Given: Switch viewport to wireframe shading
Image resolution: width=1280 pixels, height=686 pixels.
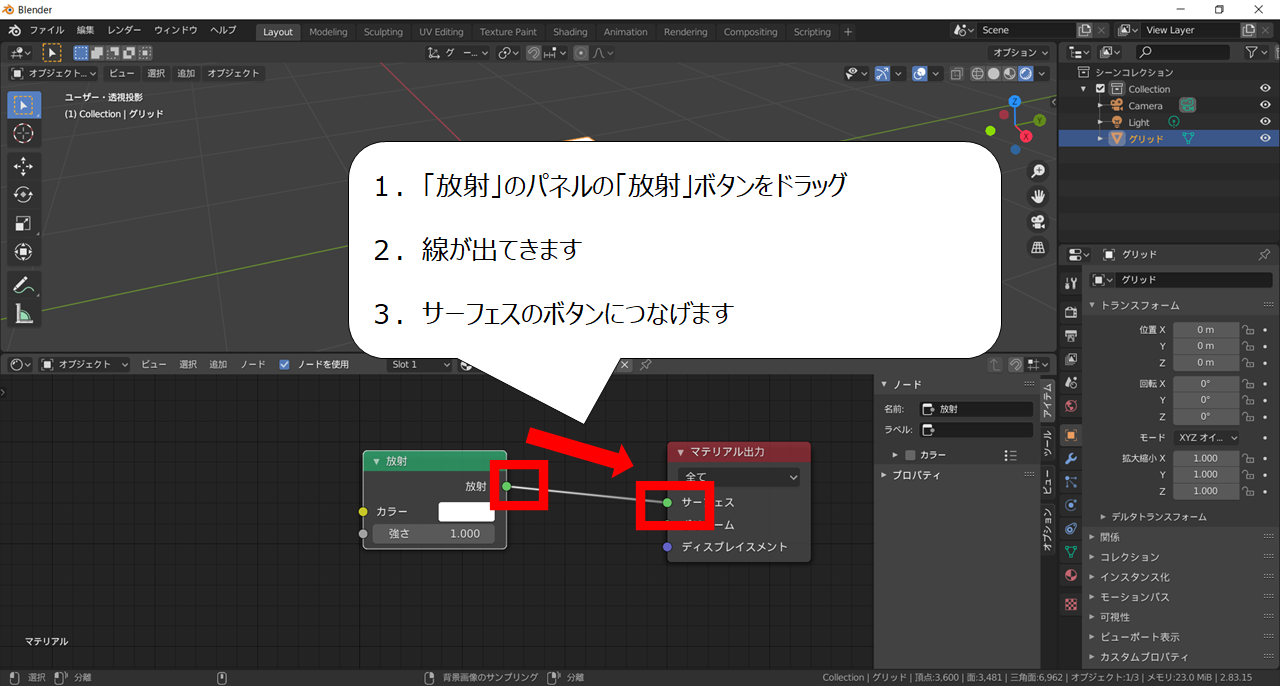Looking at the screenshot, I should pyautogui.click(x=976, y=73).
